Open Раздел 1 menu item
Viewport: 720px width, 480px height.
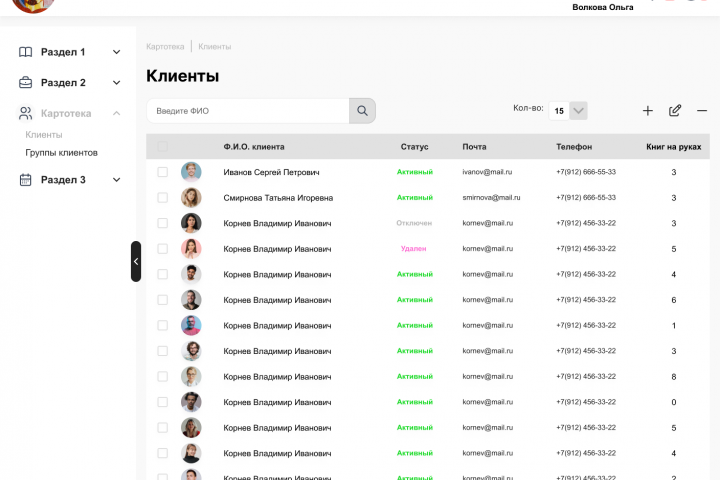tap(63, 52)
